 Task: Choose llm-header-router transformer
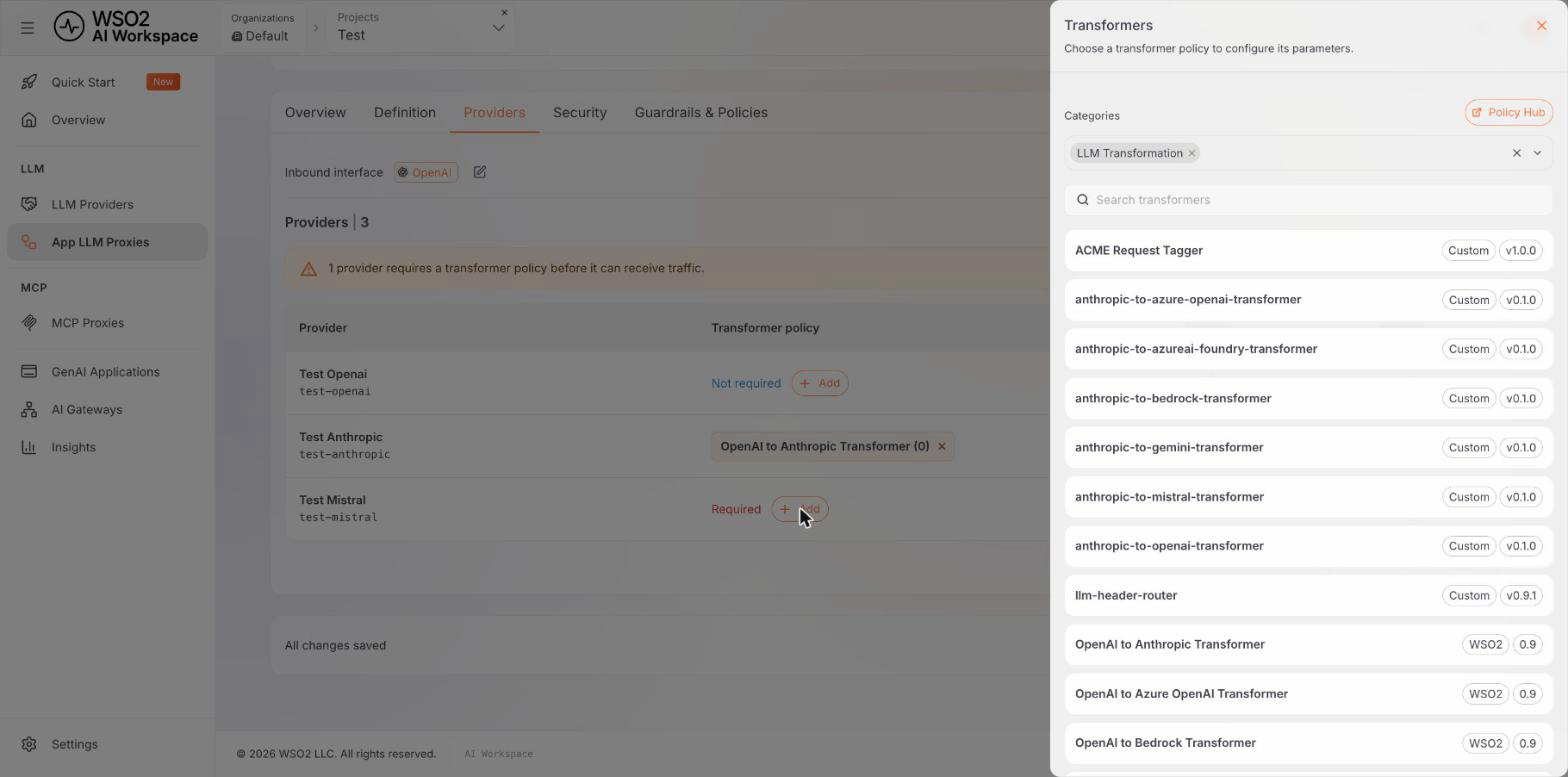pos(1308,595)
